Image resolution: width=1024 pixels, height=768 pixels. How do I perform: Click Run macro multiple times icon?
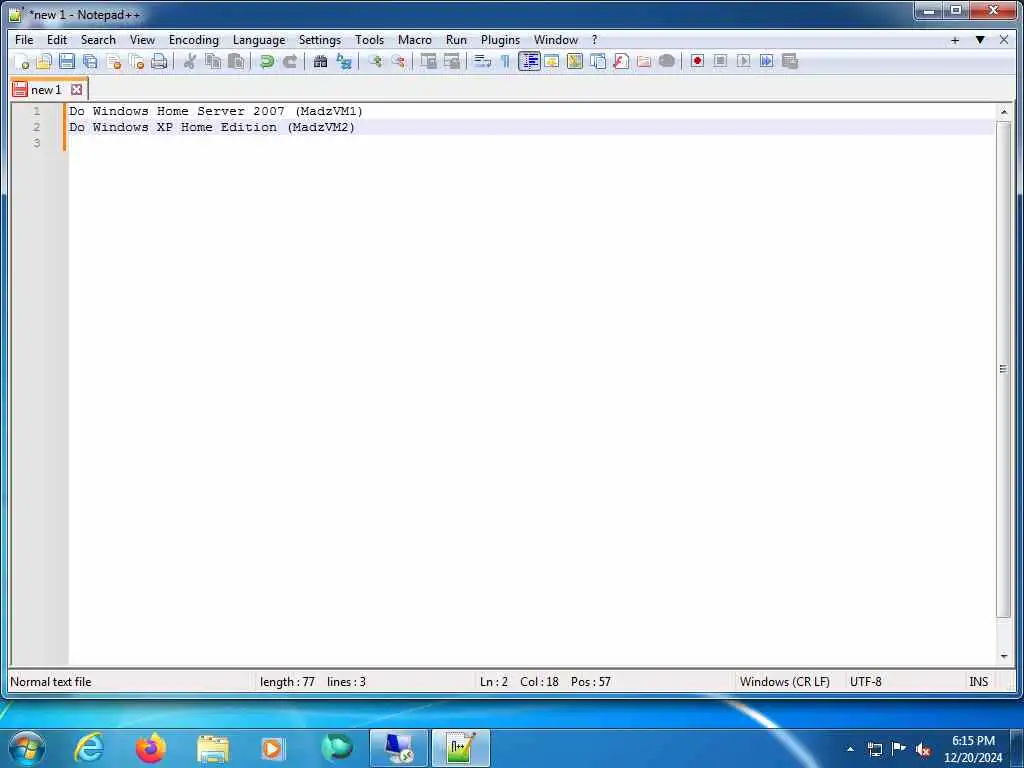click(766, 61)
